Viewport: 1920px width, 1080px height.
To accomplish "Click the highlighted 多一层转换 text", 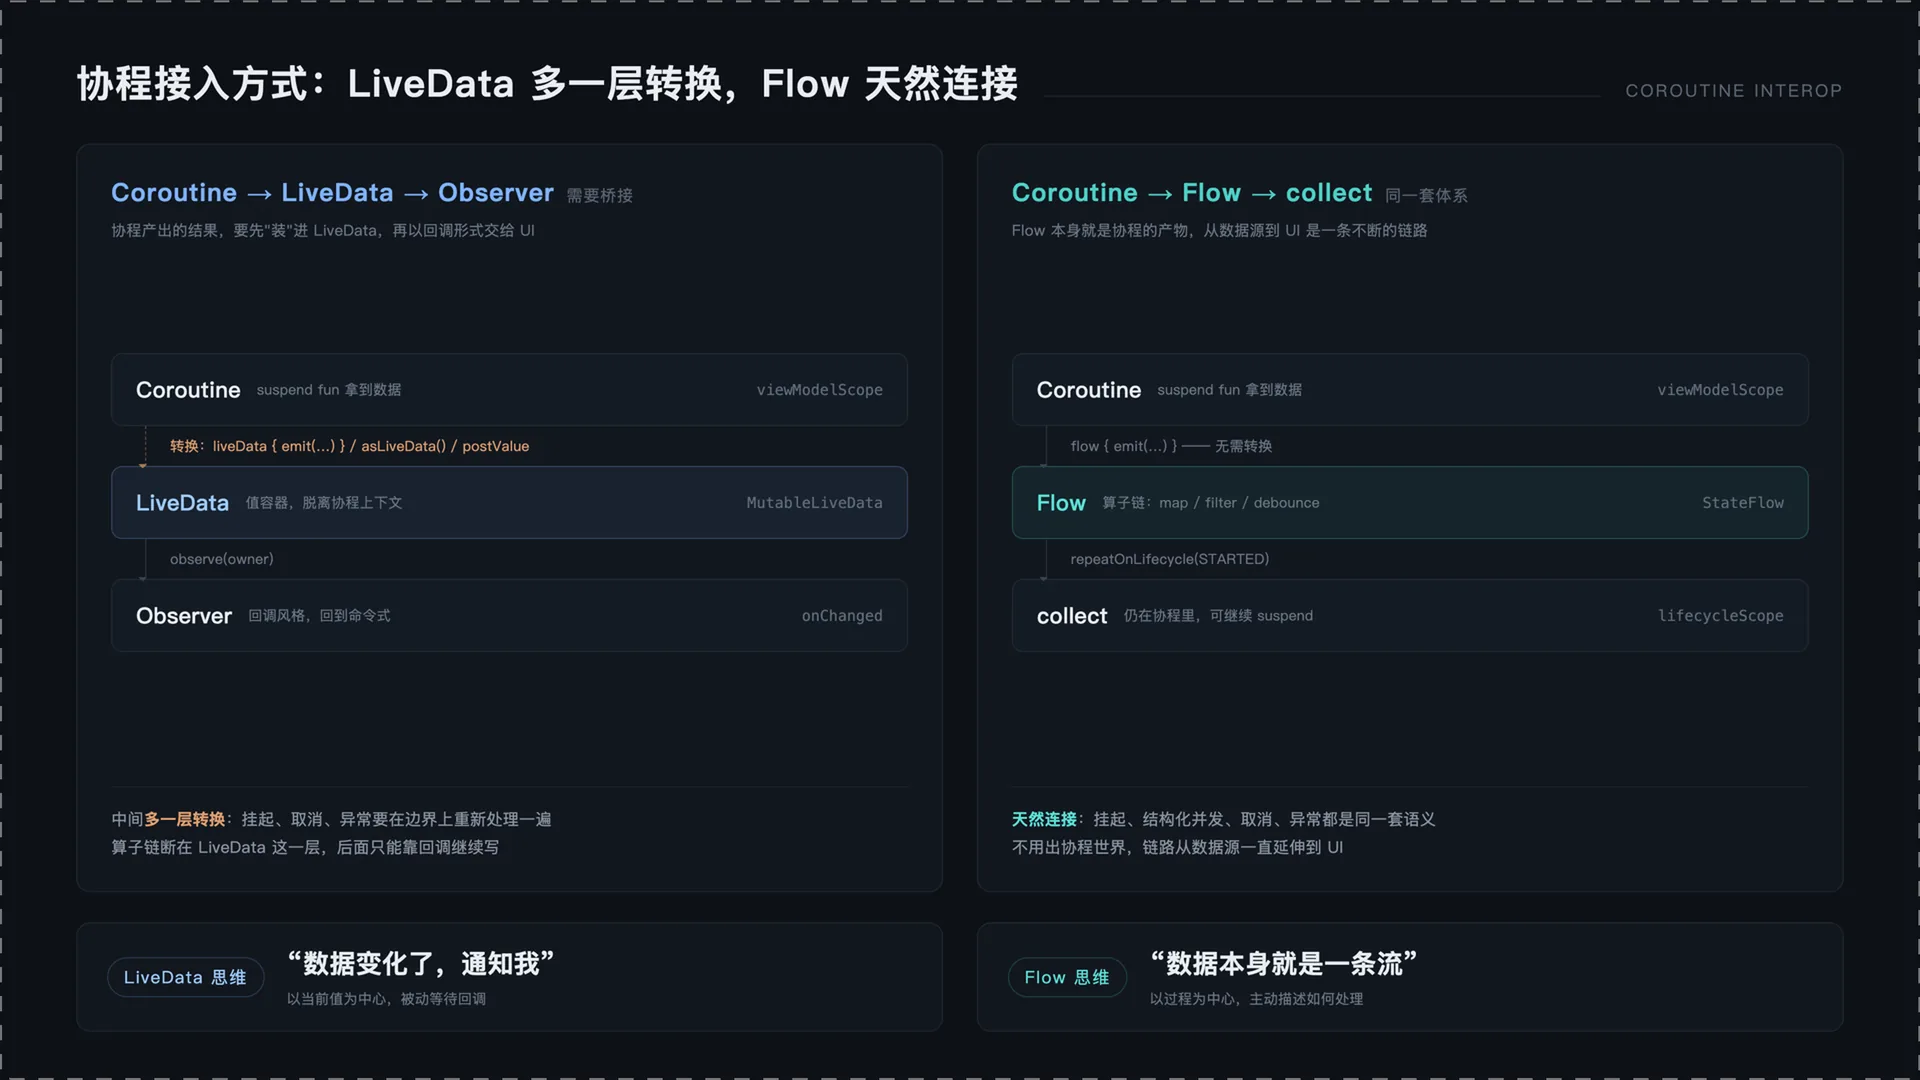I will coord(185,820).
